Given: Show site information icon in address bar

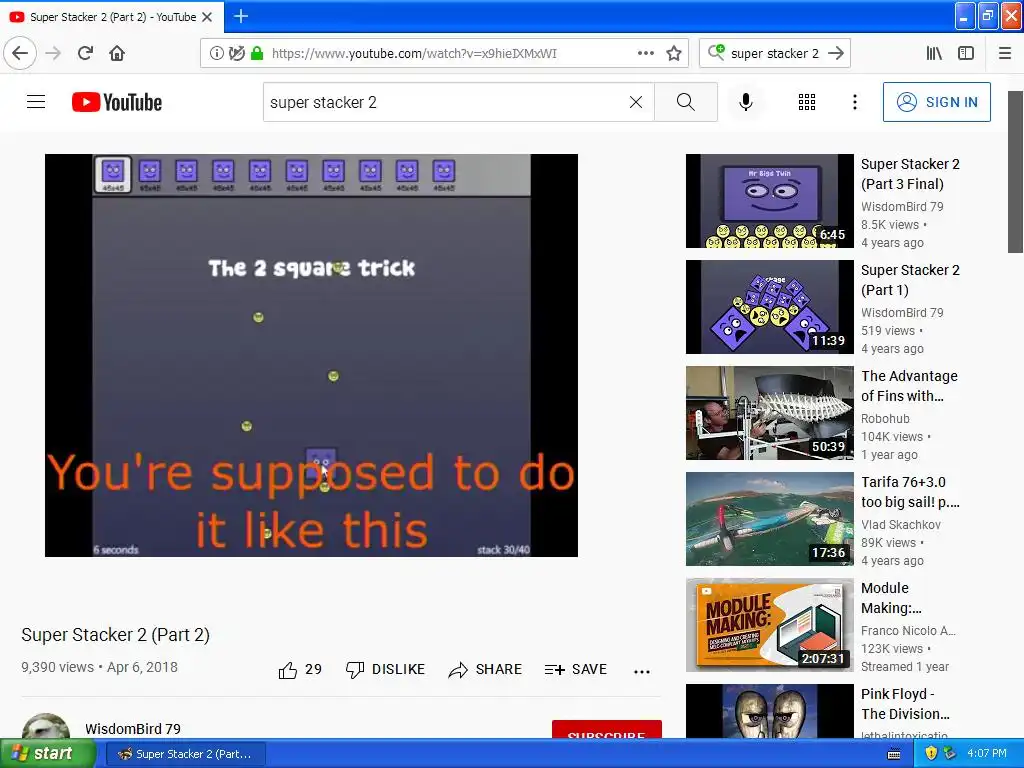Looking at the screenshot, I should tap(216, 54).
